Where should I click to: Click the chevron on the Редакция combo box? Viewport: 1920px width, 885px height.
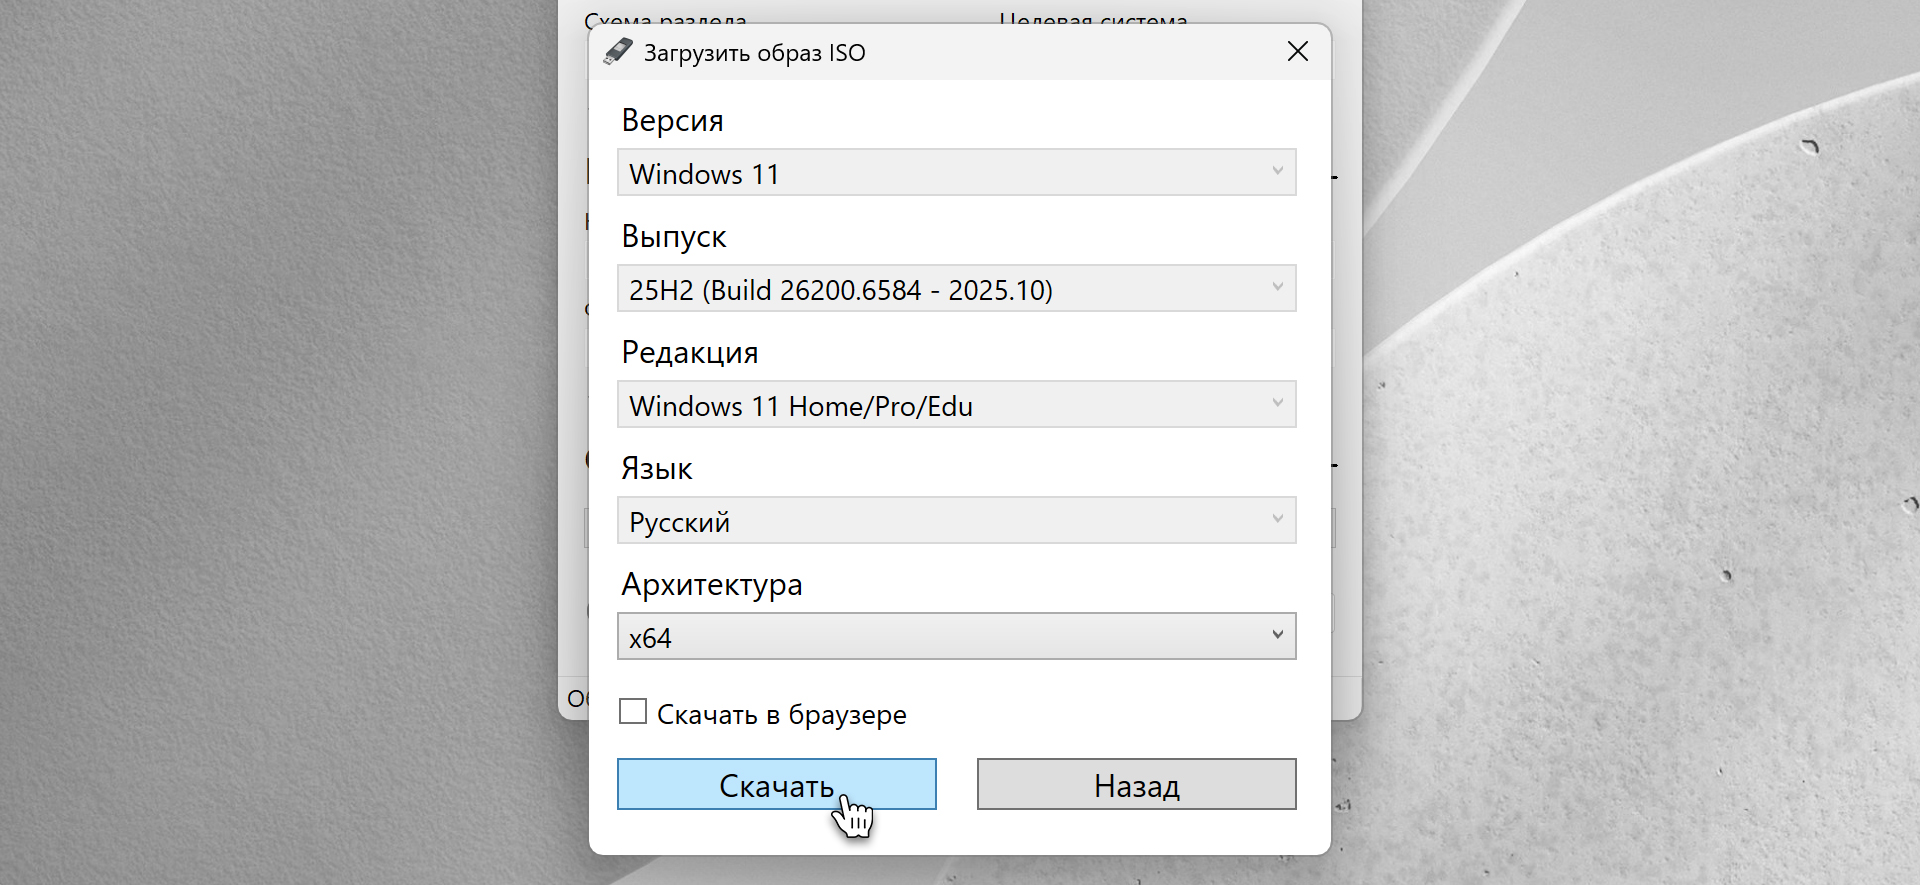coord(1277,404)
